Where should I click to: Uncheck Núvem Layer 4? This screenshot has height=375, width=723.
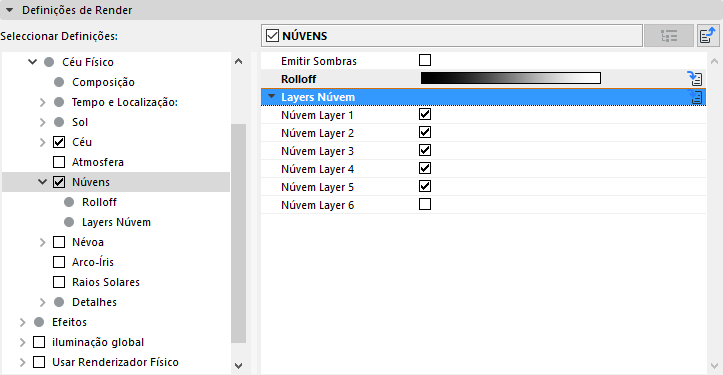[x=425, y=168]
